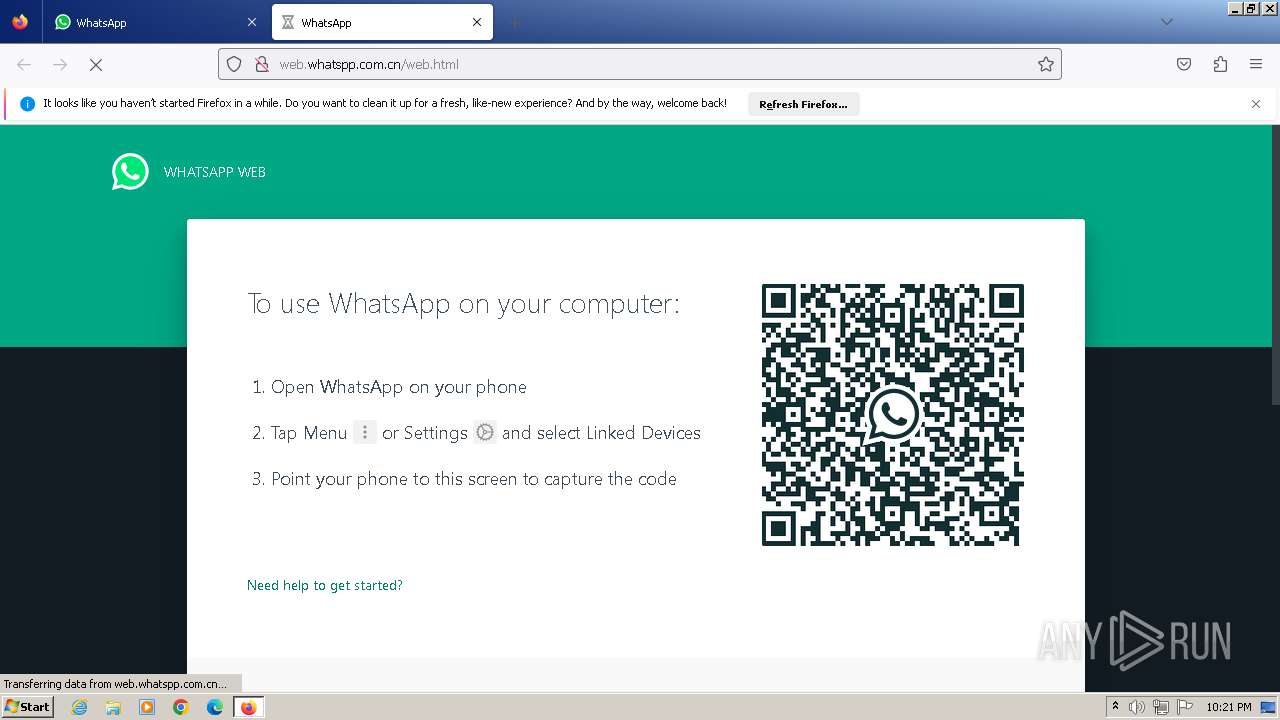Open the Need help to get started link
The image size is (1280, 720).
tap(325, 585)
